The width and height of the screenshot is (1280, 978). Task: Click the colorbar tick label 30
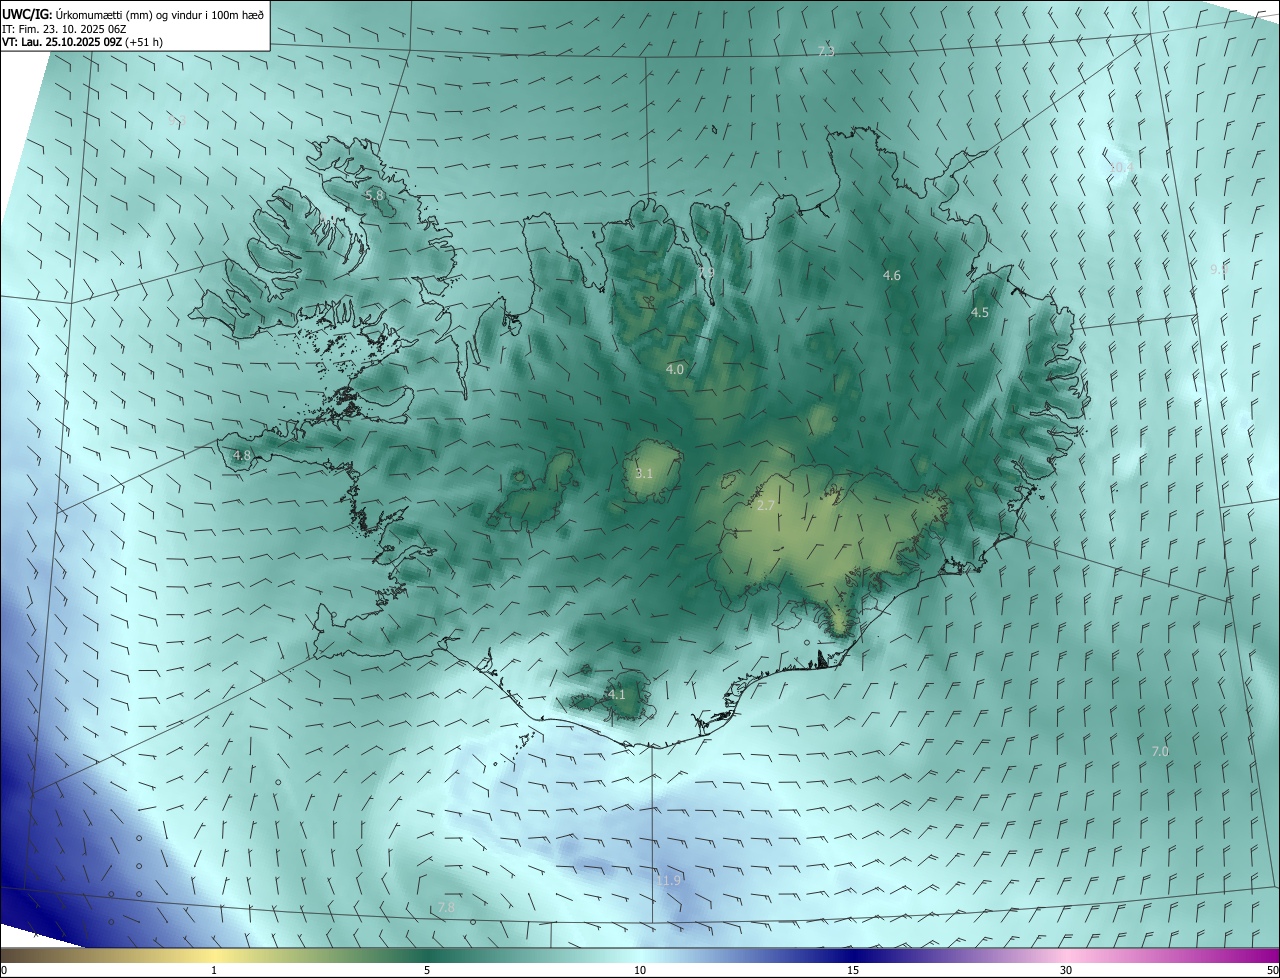(x=1066, y=971)
